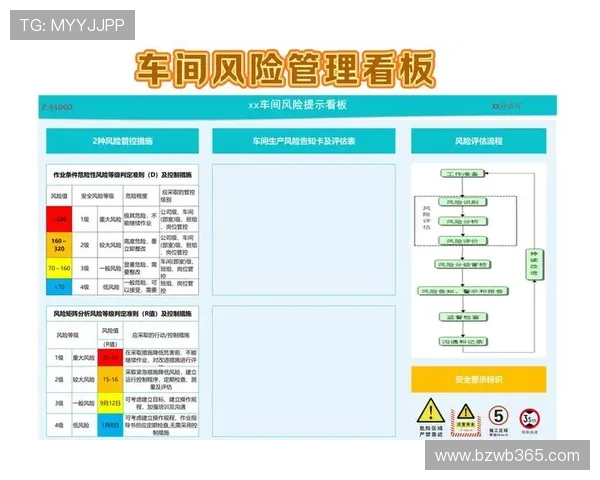This screenshot has width=600, height=480.
Task: Click the 应采取的行动/控制措施 column header
Action: (x=161, y=335)
